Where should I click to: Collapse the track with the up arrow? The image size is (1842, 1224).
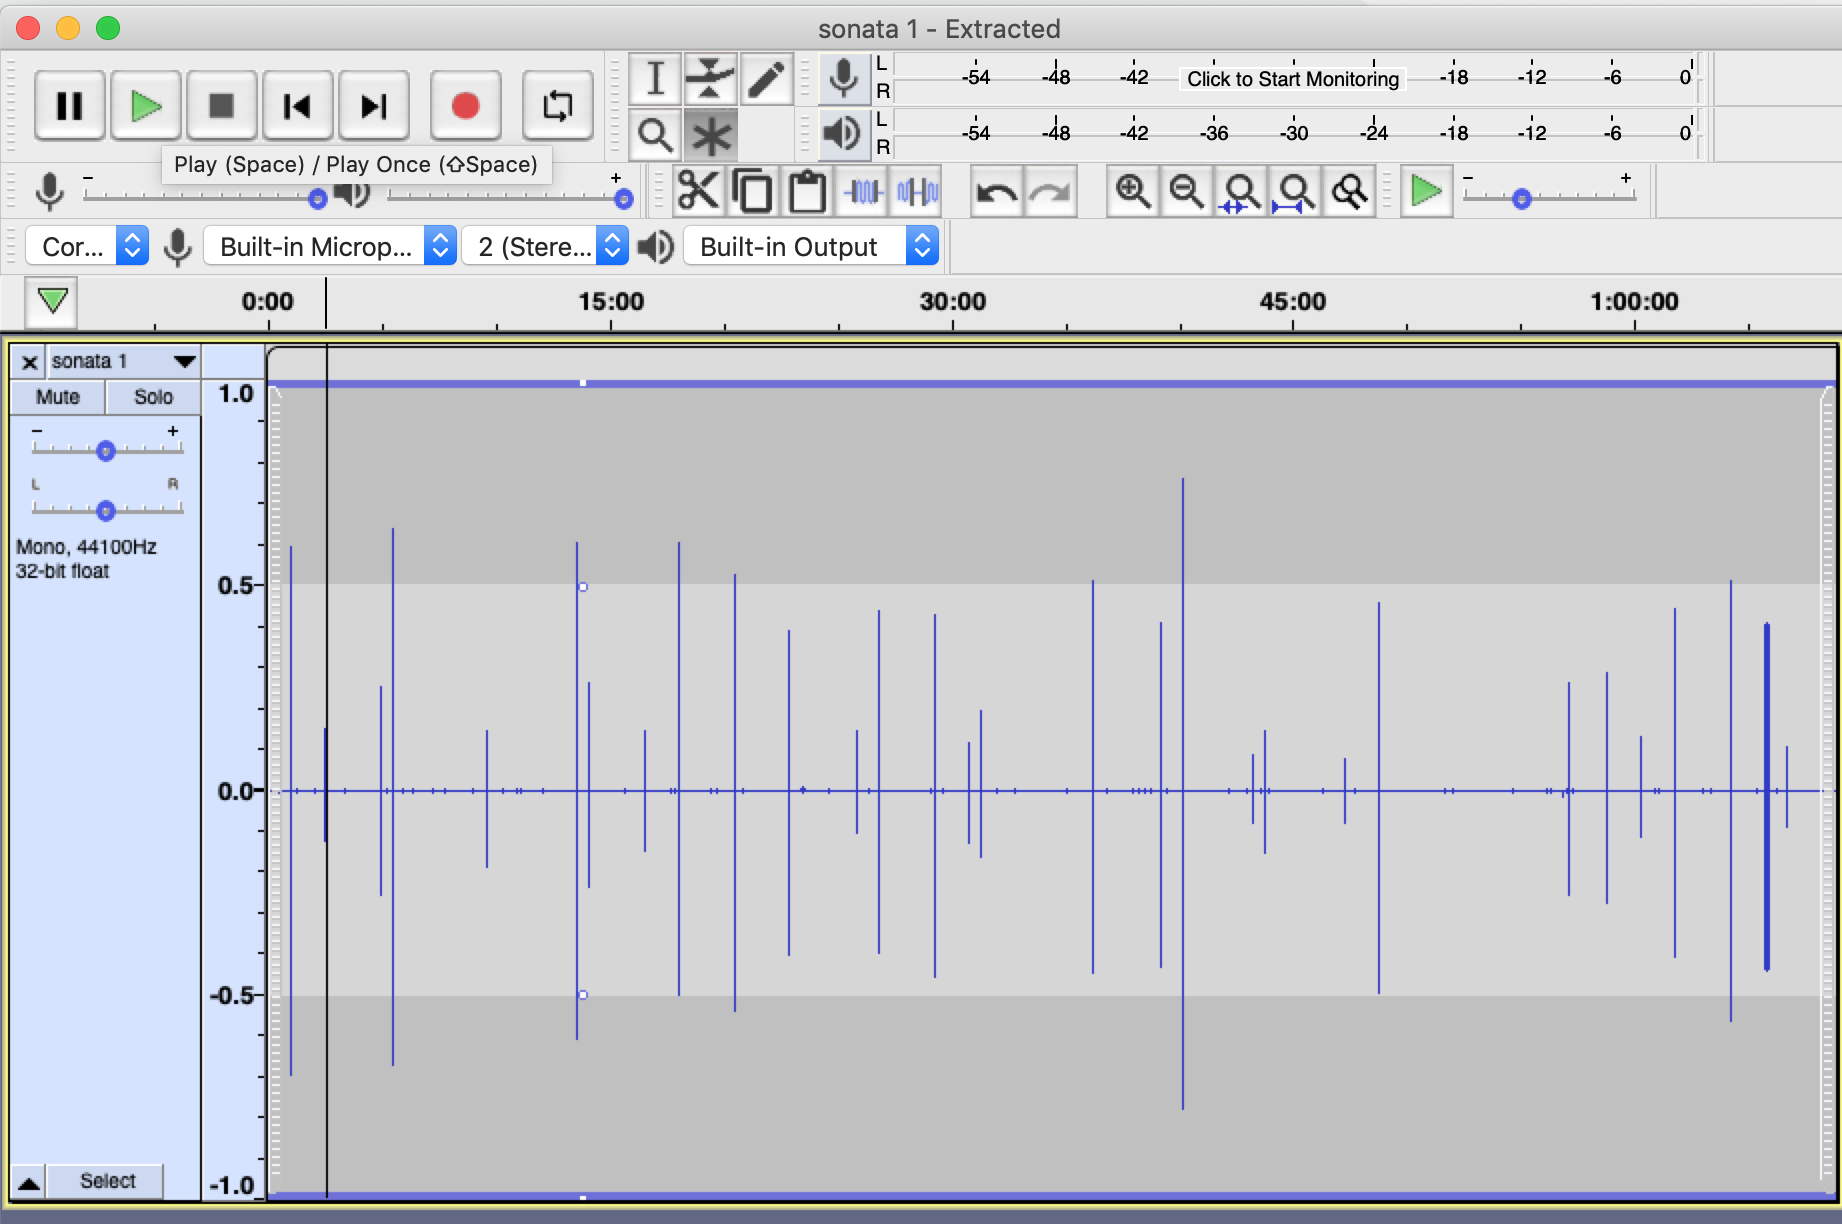[x=28, y=1182]
